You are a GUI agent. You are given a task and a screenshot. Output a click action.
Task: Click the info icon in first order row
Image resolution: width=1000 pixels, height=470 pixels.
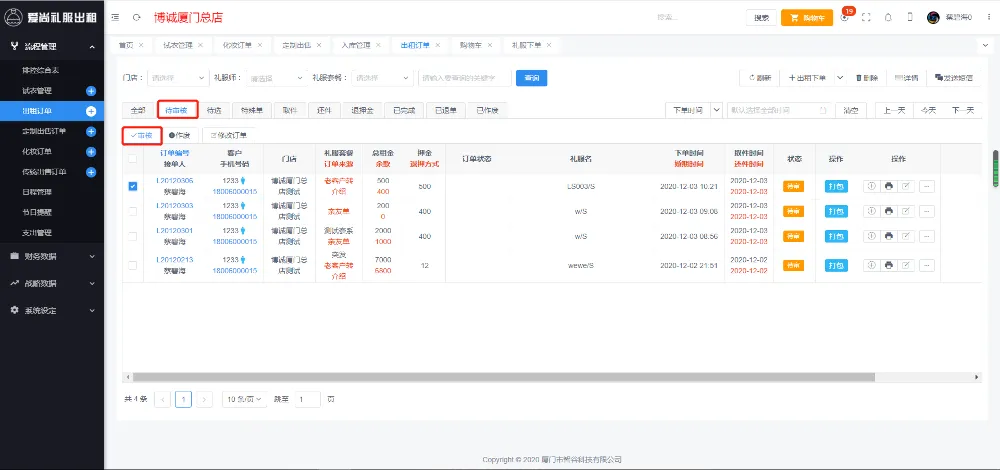[870, 186]
